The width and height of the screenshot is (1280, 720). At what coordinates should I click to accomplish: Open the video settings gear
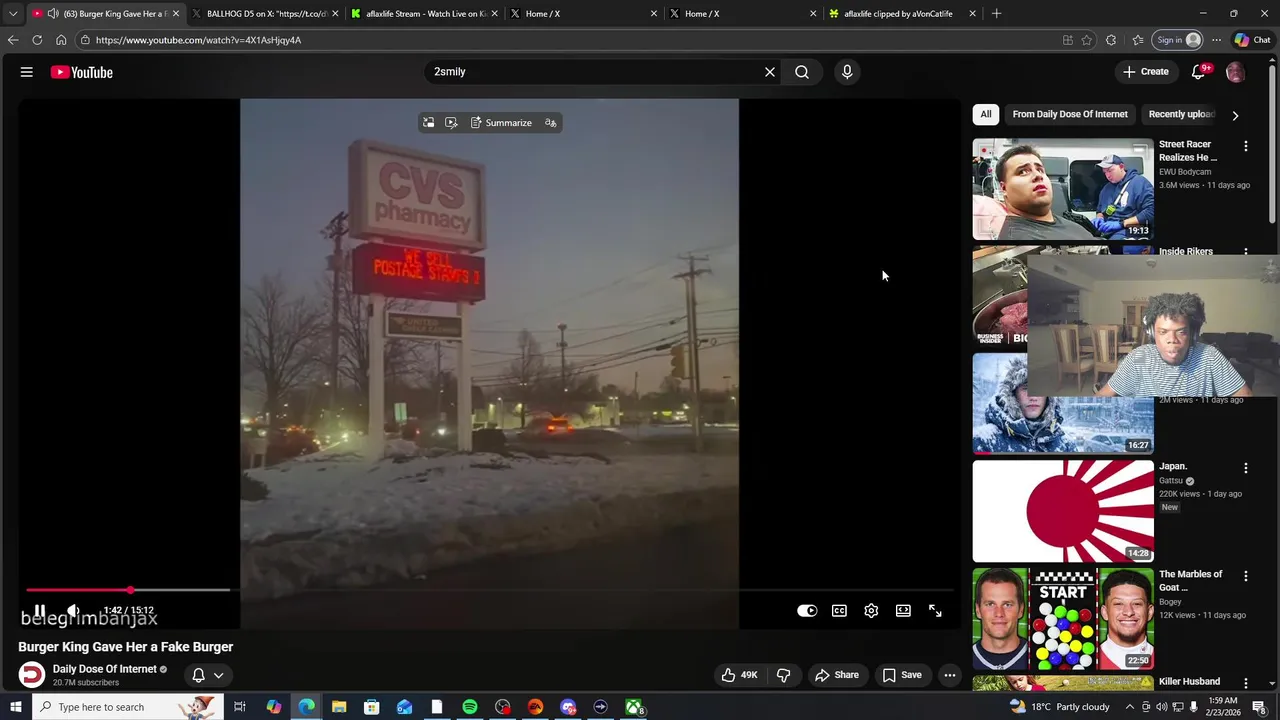(x=871, y=611)
